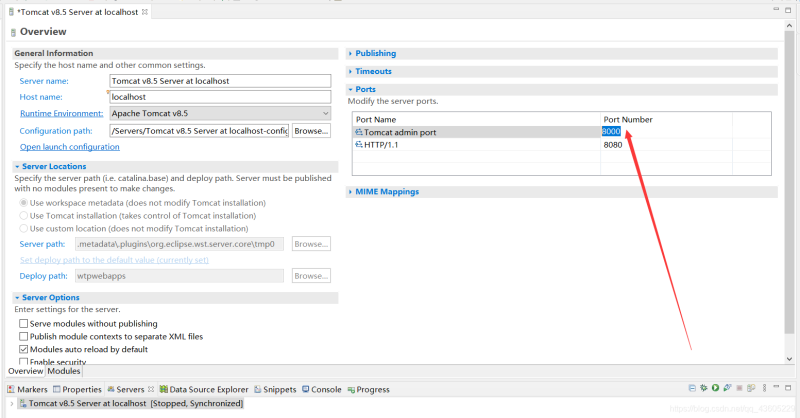Click the Overview heading server icon

pos(13,33)
